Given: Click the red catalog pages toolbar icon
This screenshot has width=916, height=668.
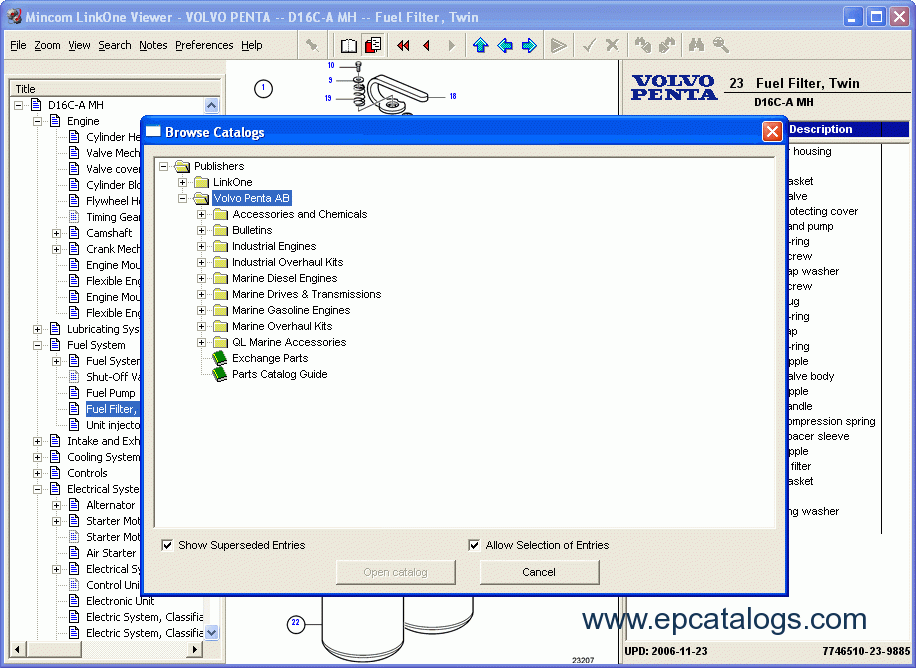Looking at the screenshot, I should click(373, 45).
